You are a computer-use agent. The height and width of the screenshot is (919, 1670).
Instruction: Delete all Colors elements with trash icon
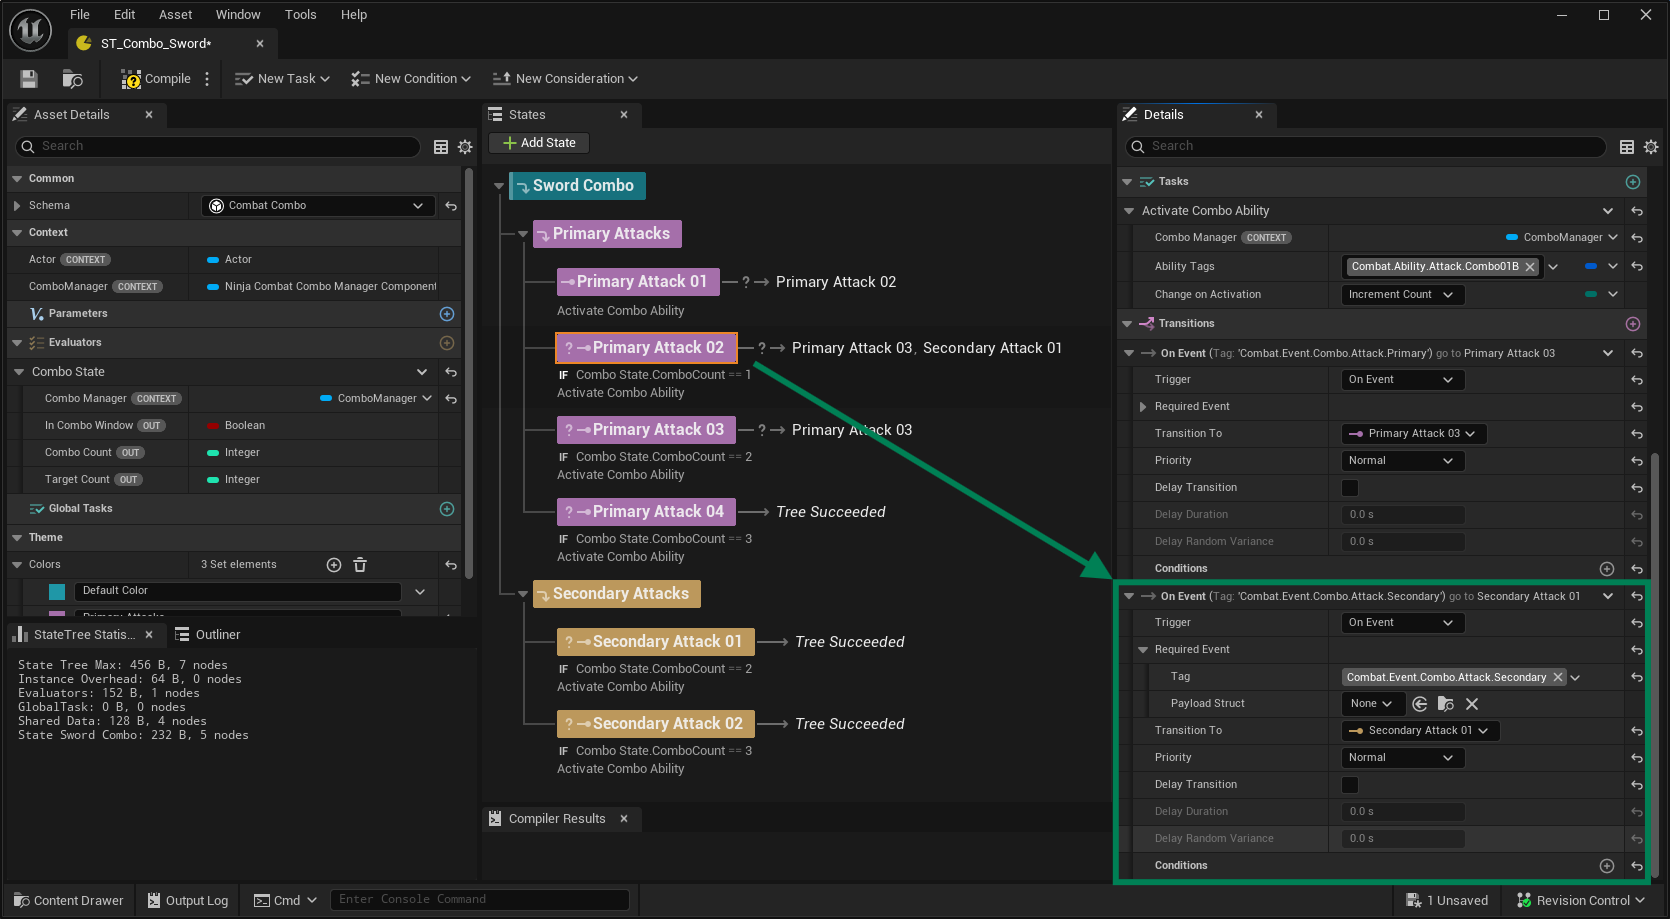[x=360, y=565]
